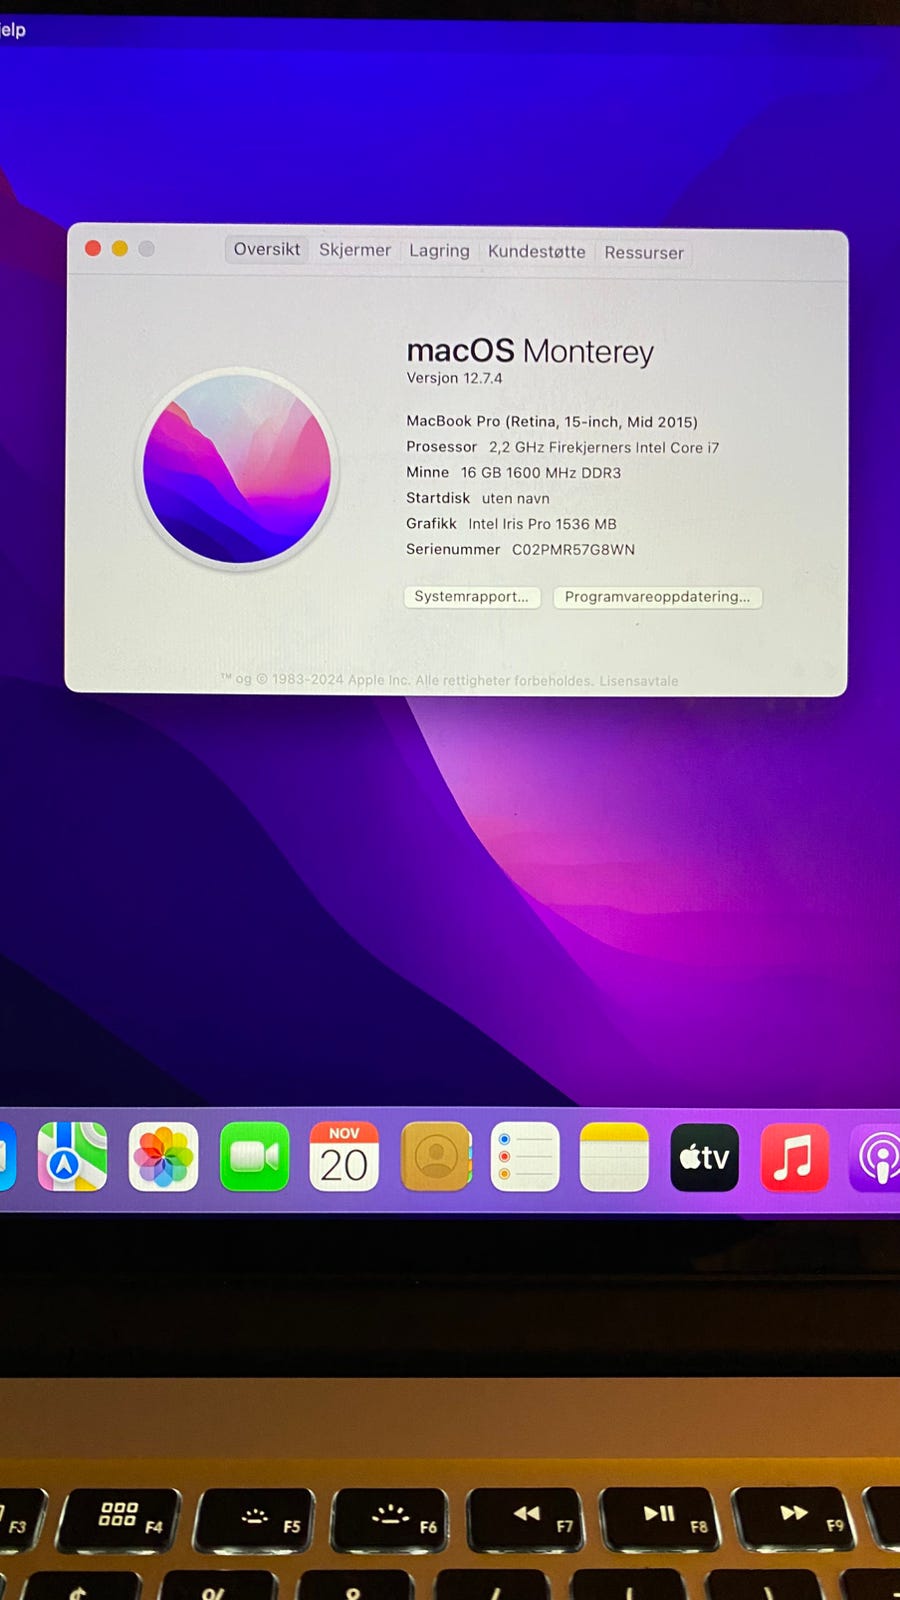Image resolution: width=900 pixels, height=1600 pixels.
Task: Click the Programvareoppdatering... button
Action: click(x=657, y=597)
